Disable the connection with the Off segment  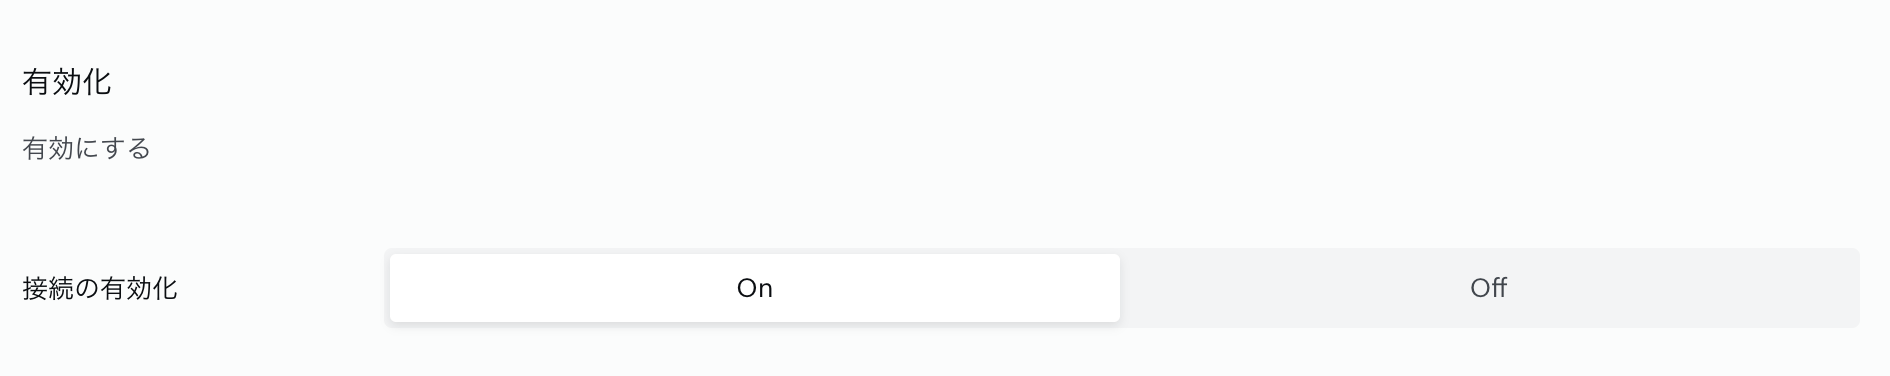(1488, 288)
